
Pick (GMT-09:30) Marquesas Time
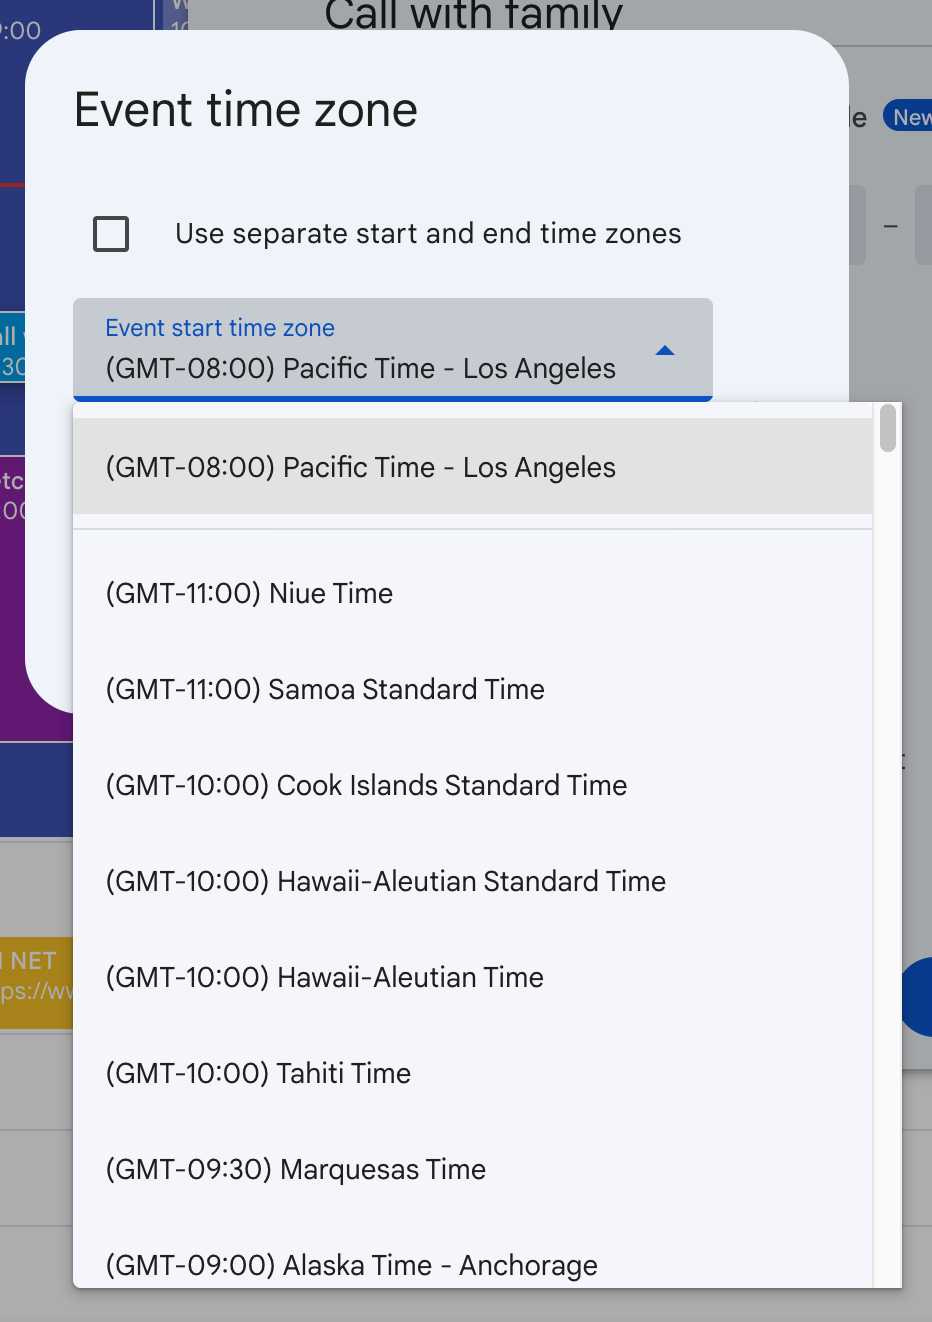point(294,1169)
